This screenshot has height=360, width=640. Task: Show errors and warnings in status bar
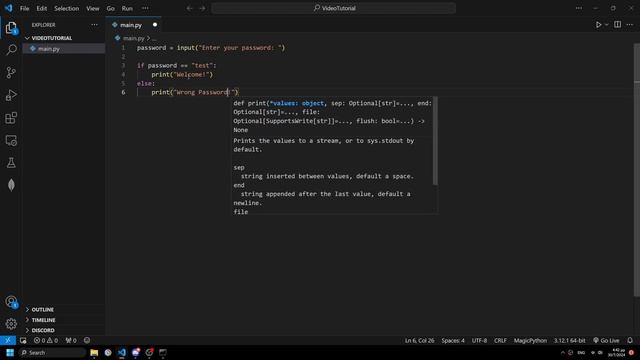(x=46, y=340)
